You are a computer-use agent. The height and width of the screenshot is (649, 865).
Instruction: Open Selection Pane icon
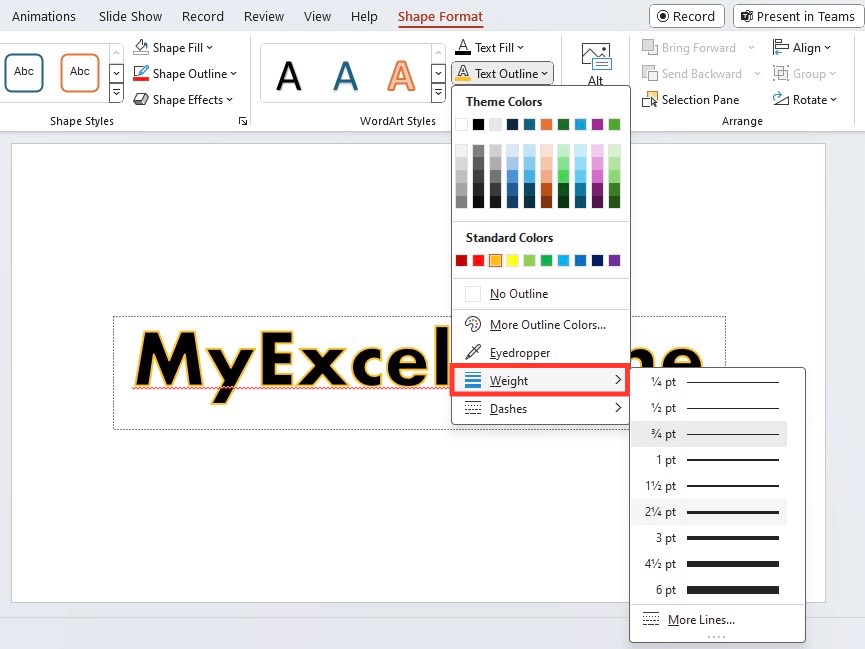point(650,99)
